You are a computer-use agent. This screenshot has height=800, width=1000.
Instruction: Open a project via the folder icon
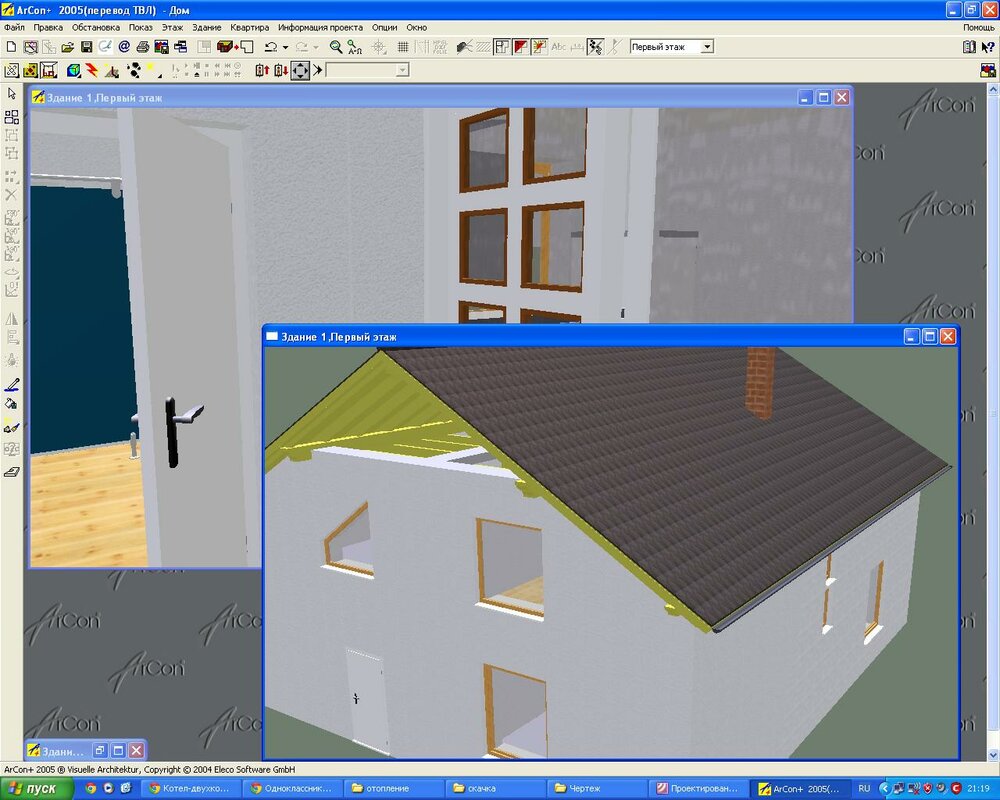click(x=67, y=47)
